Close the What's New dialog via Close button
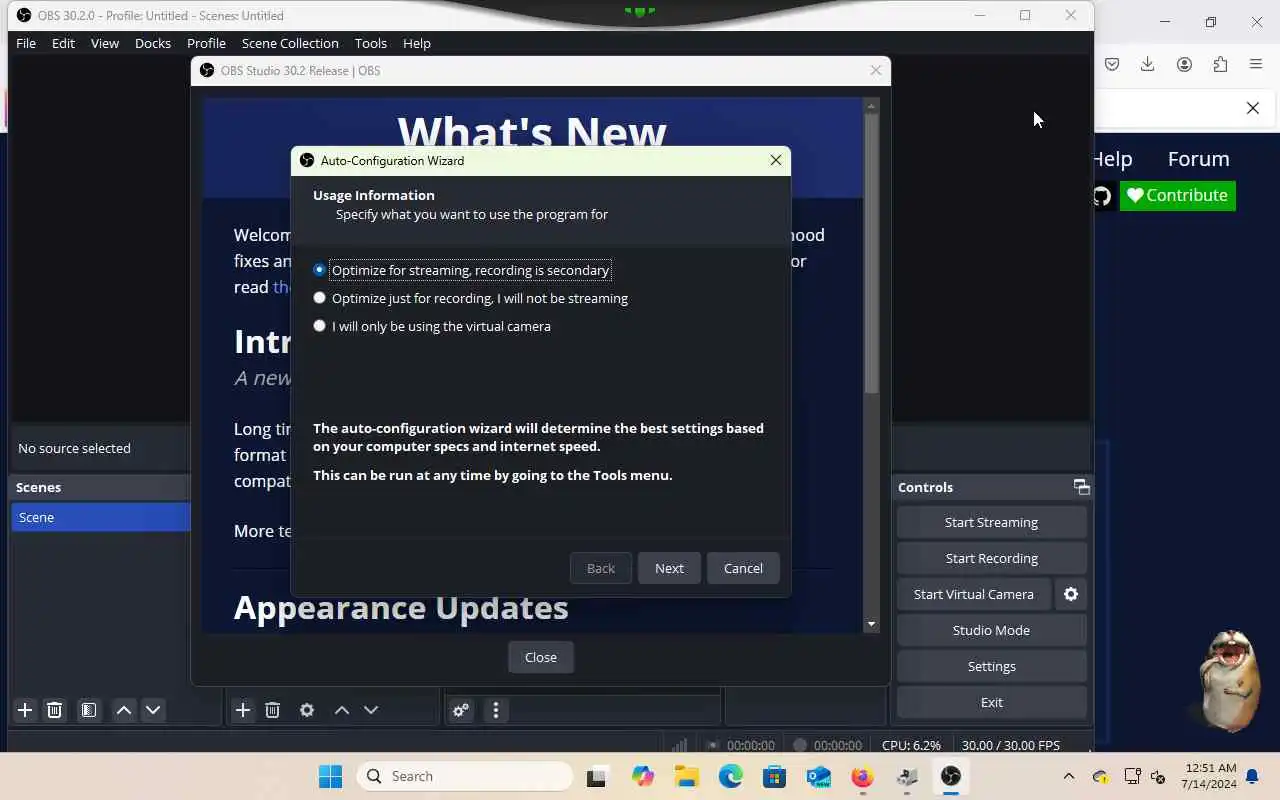This screenshot has width=1280, height=800. [x=541, y=657]
